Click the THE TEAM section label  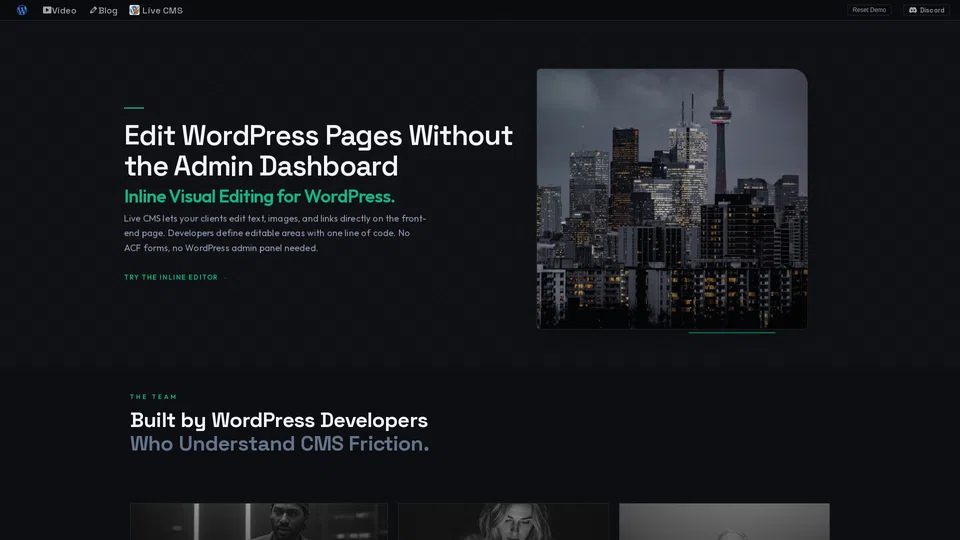[x=153, y=397]
